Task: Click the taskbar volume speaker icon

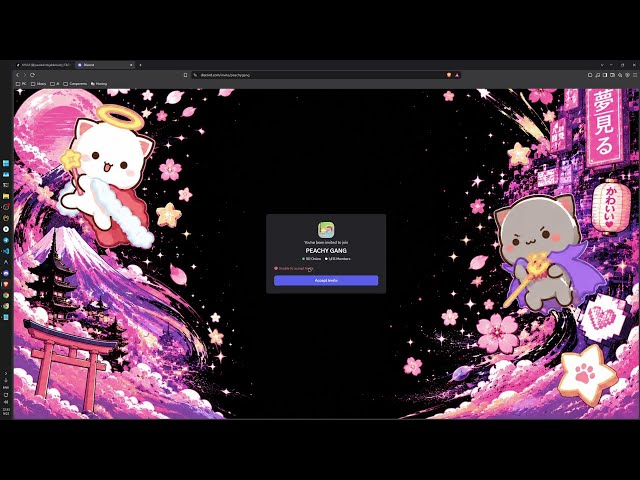Action: coord(6,402)
